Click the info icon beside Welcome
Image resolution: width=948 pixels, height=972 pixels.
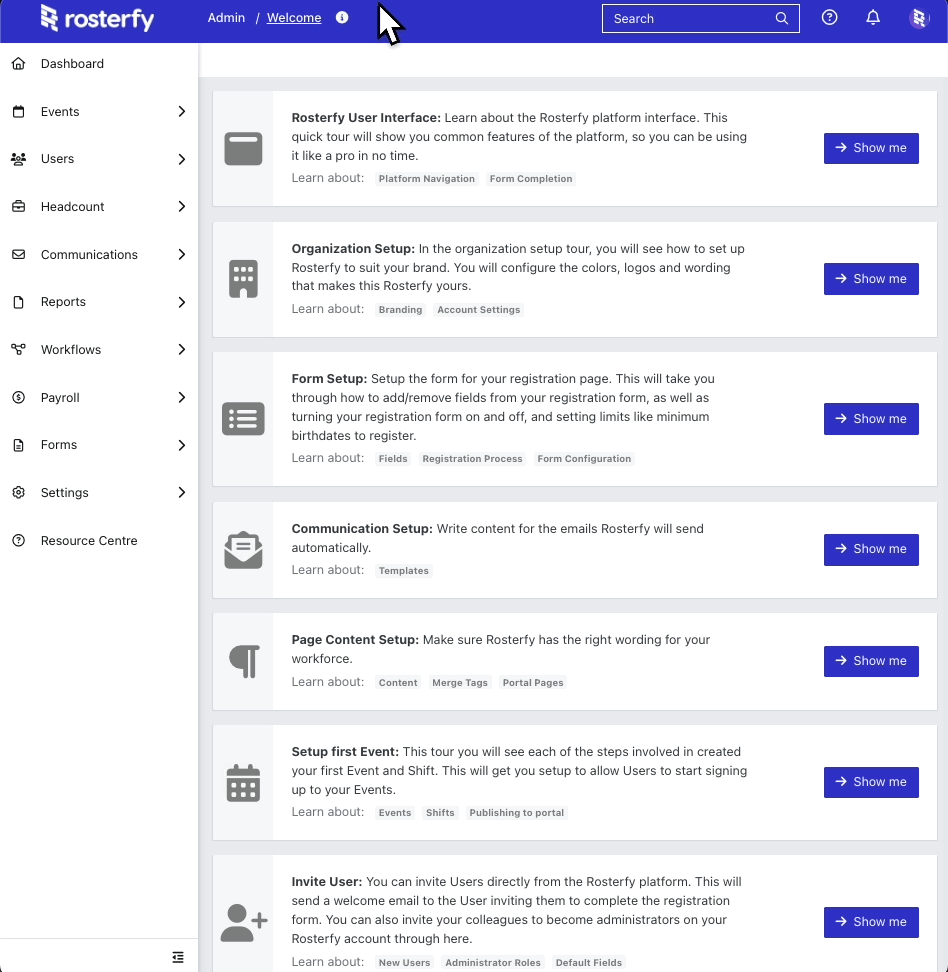click(x=342, y=17)
